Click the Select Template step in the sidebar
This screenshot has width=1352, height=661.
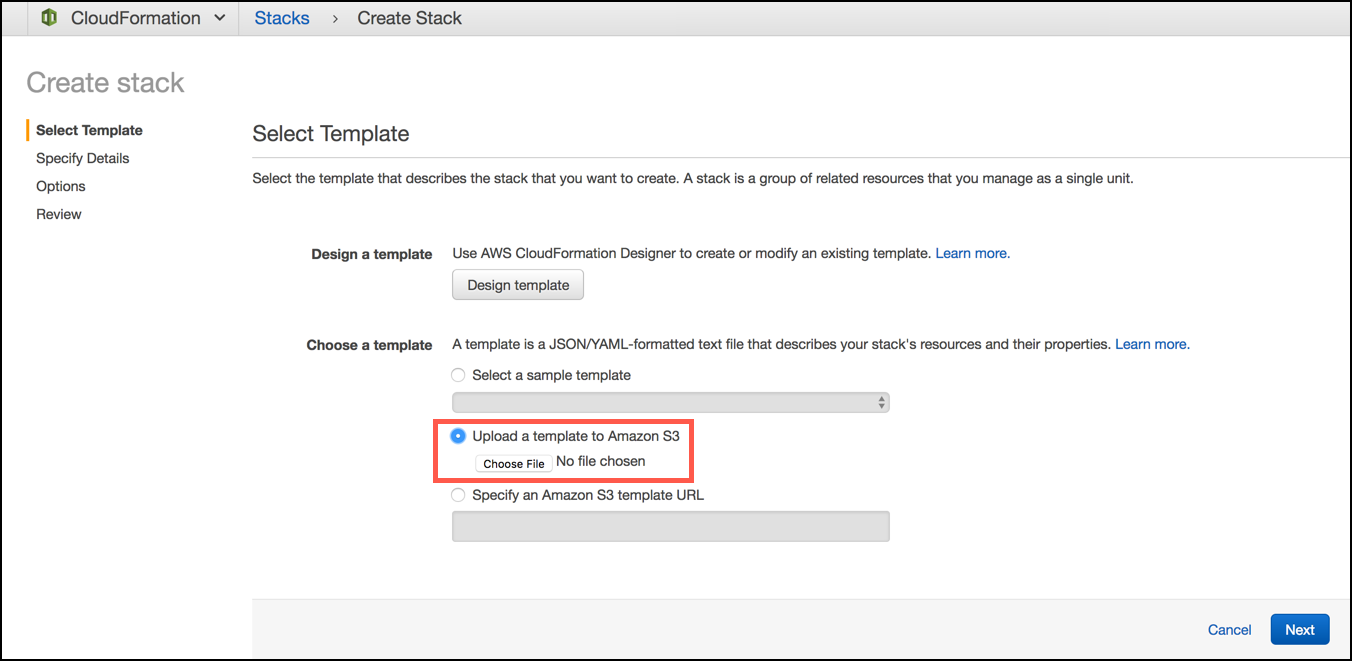[88, 130]
